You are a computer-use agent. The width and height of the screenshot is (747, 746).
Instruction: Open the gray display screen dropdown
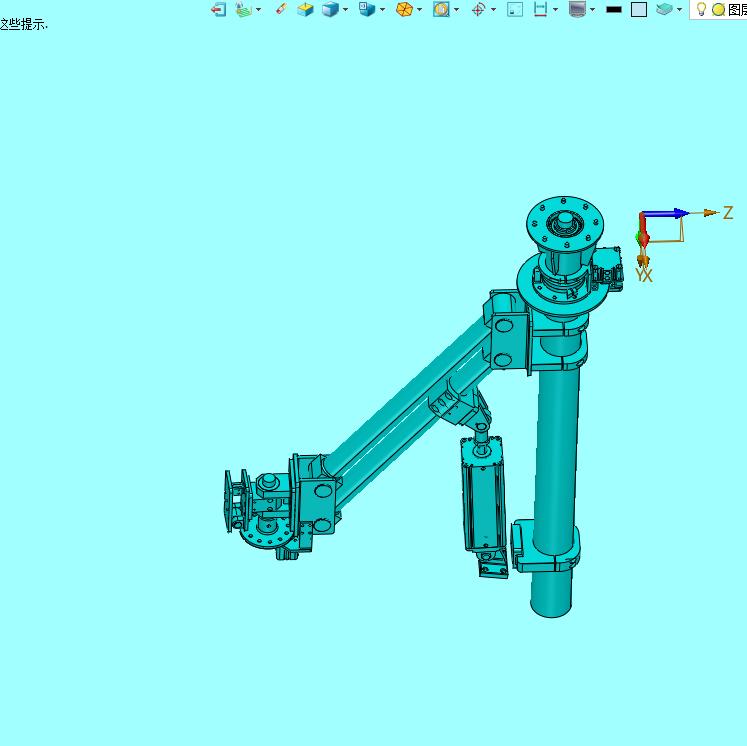(593, 10)
